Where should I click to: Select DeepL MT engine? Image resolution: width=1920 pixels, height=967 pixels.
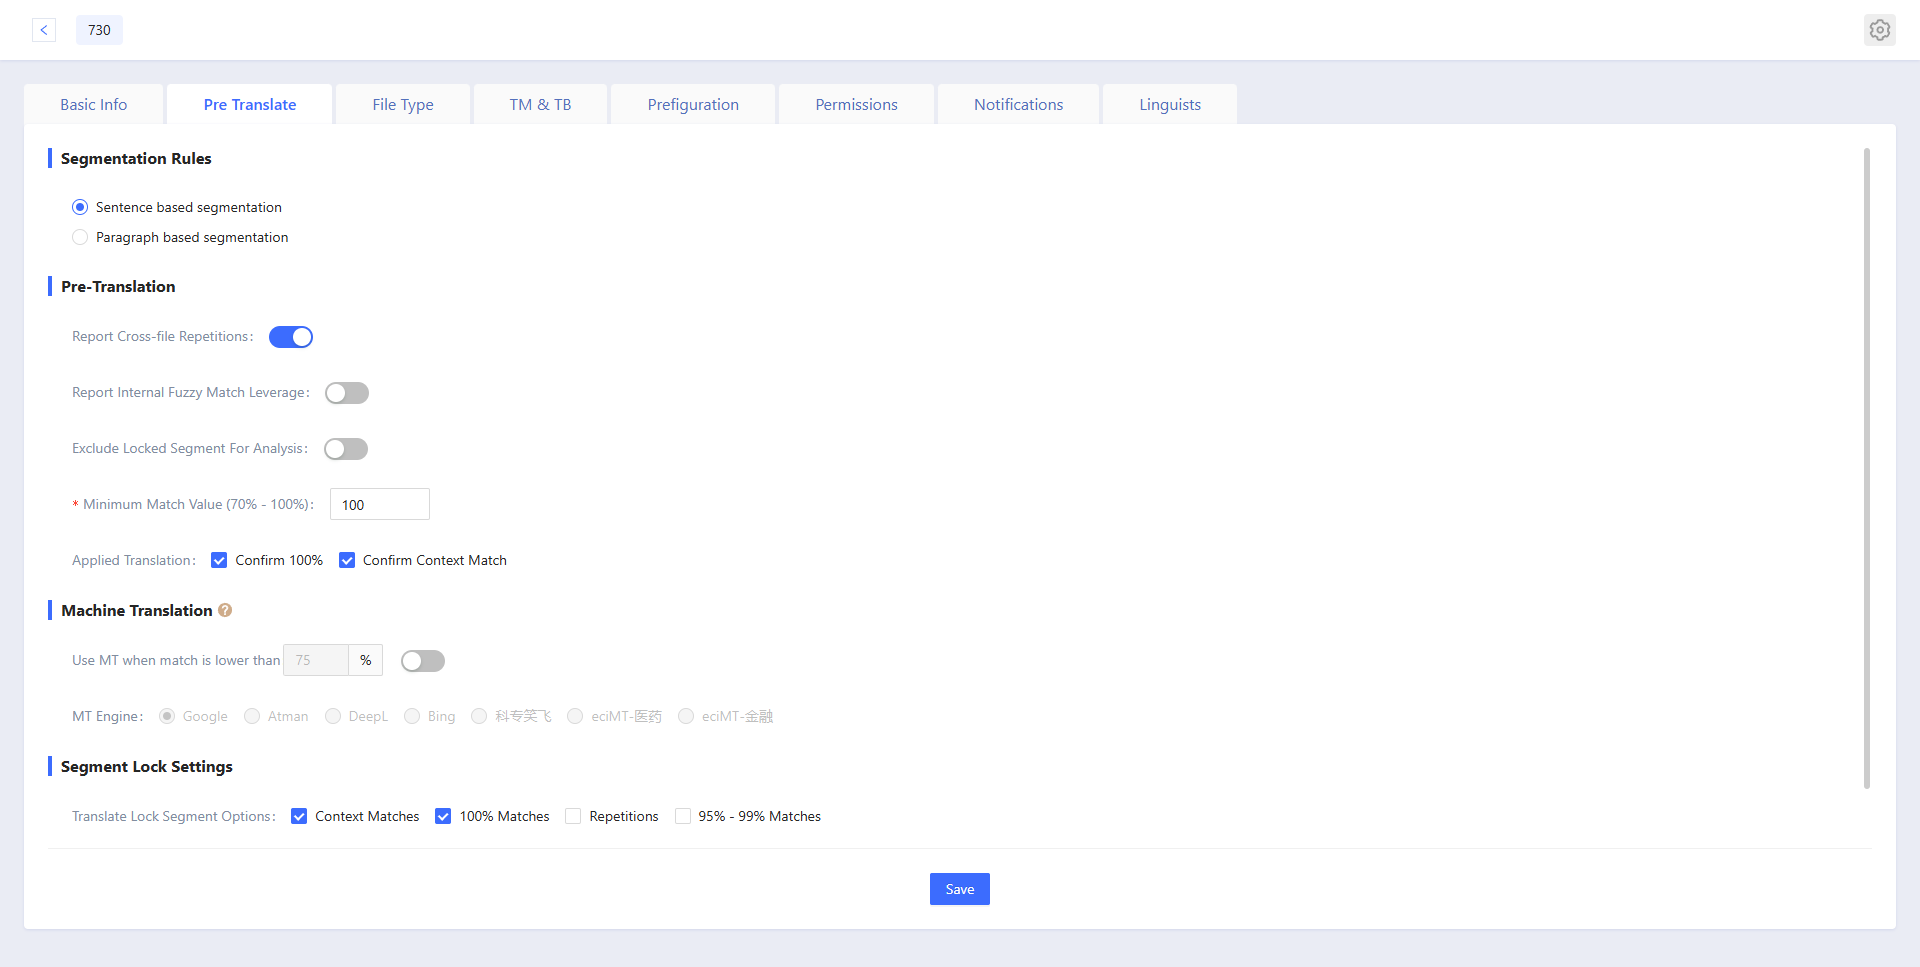tap(333, 716)
